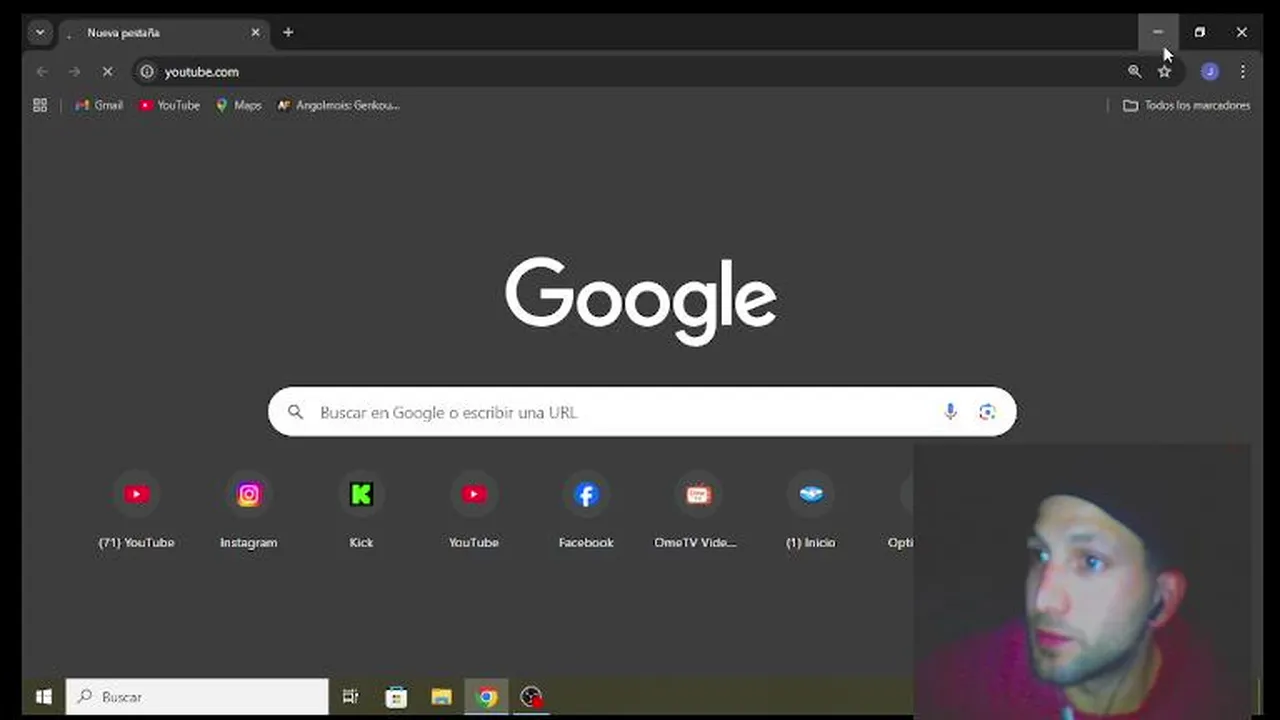
Task: Open the (71) YouTube shortcut
Action: click(137, 512)
